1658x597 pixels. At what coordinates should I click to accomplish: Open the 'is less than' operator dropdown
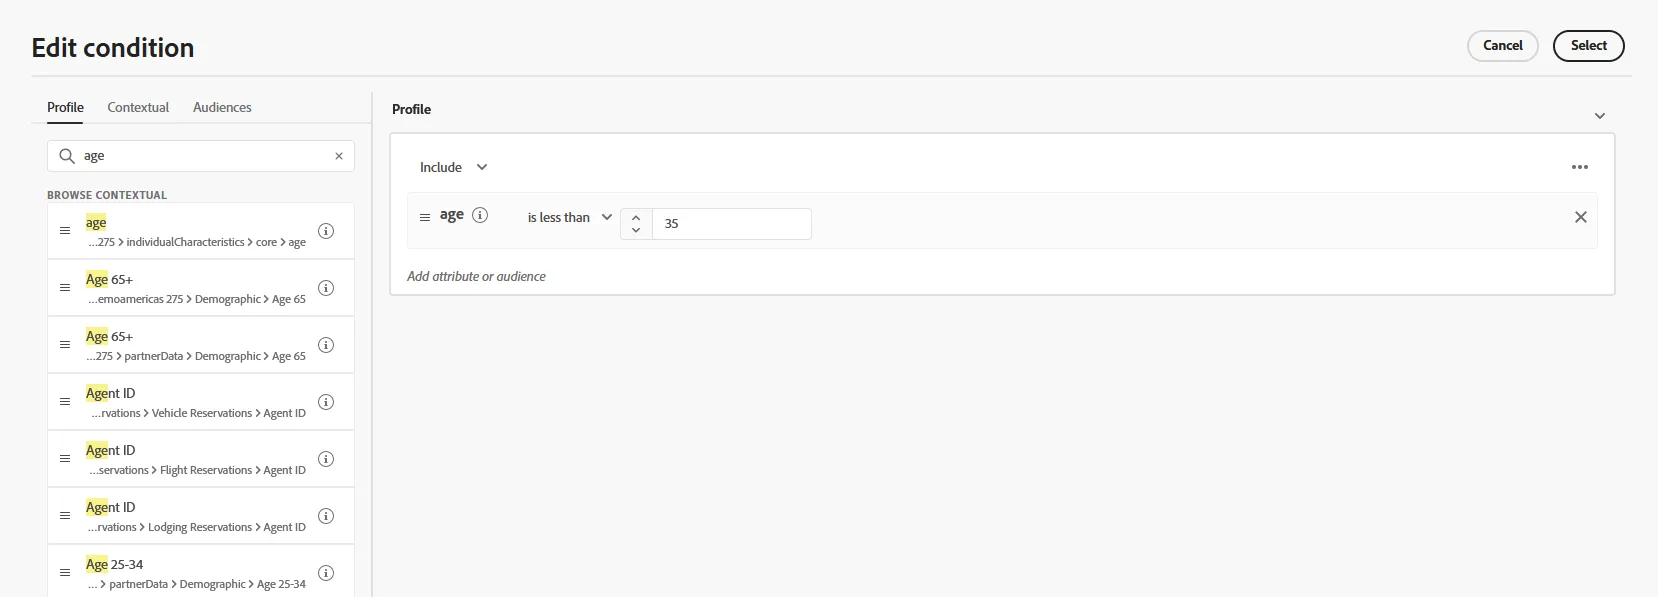pos(570,217)
